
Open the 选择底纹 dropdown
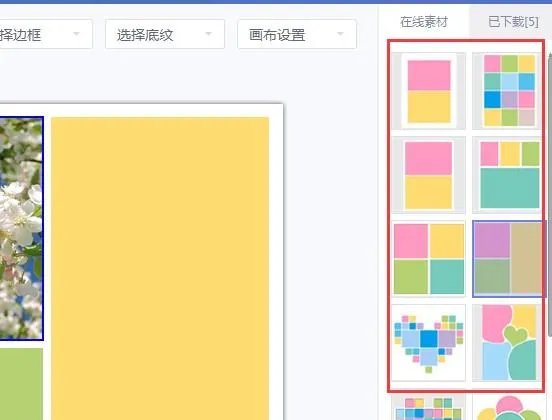tap(165, 34)
